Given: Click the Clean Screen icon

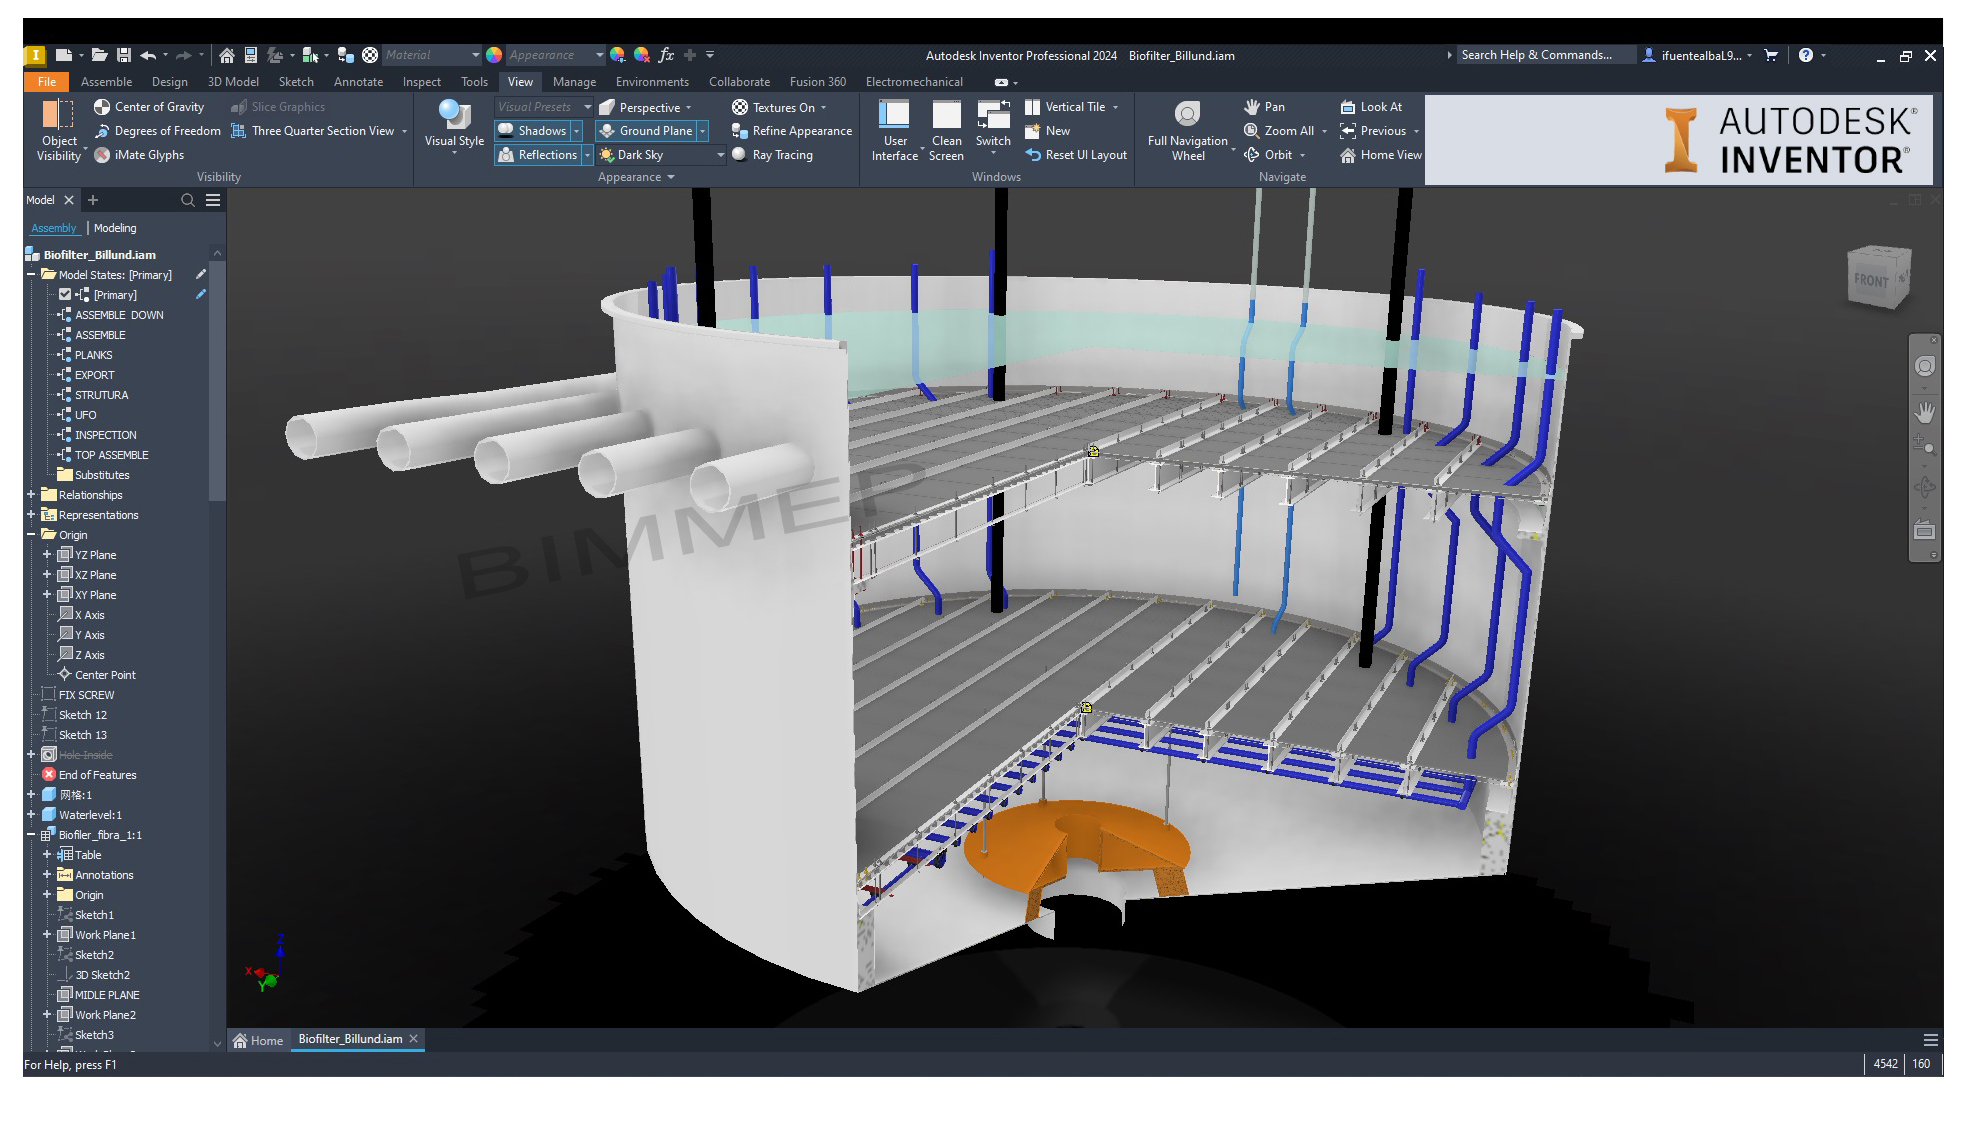Looking at the screenshot, I should coord(946,116).
